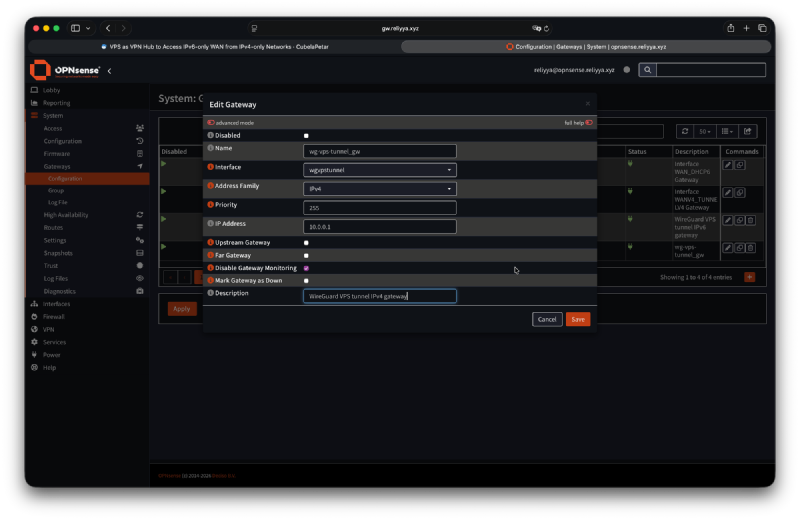Reload the page with the refresh icon in address bar

click(546, 29)
